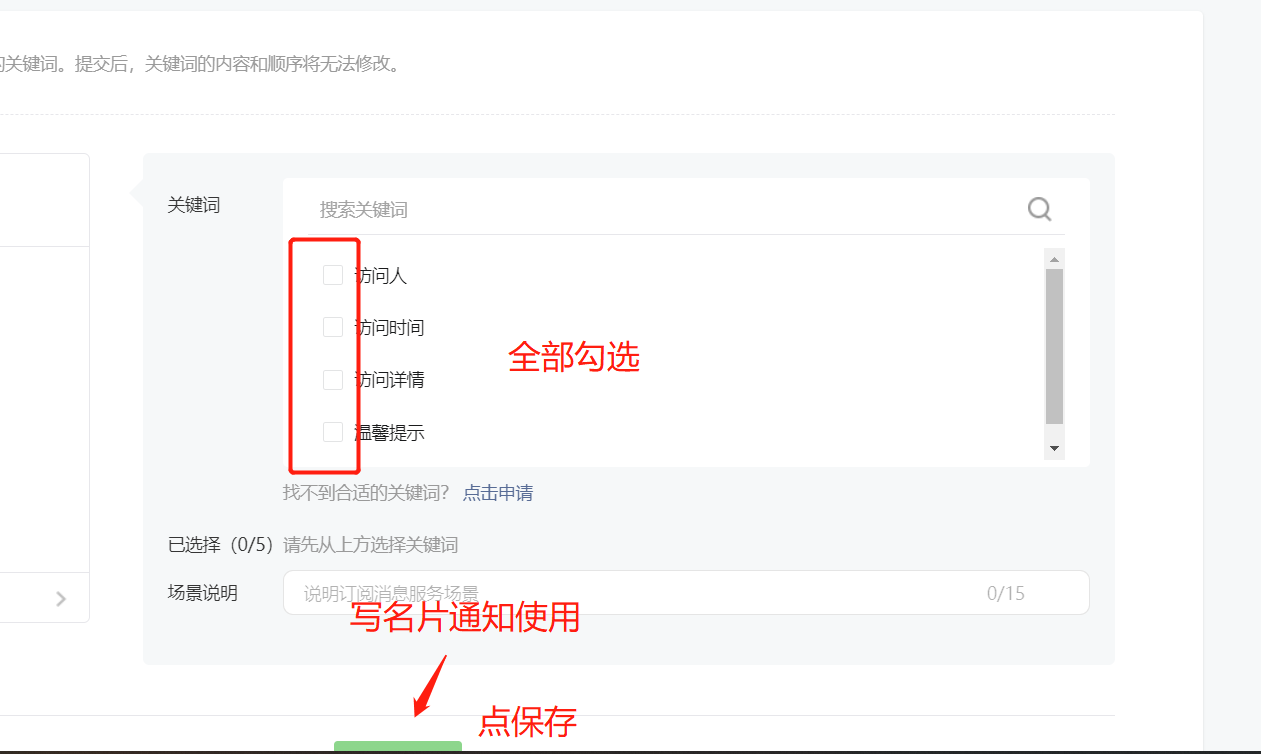Open the 点击申请 link
Viewport: 1261px width, 754px height.
click(498, 493)
